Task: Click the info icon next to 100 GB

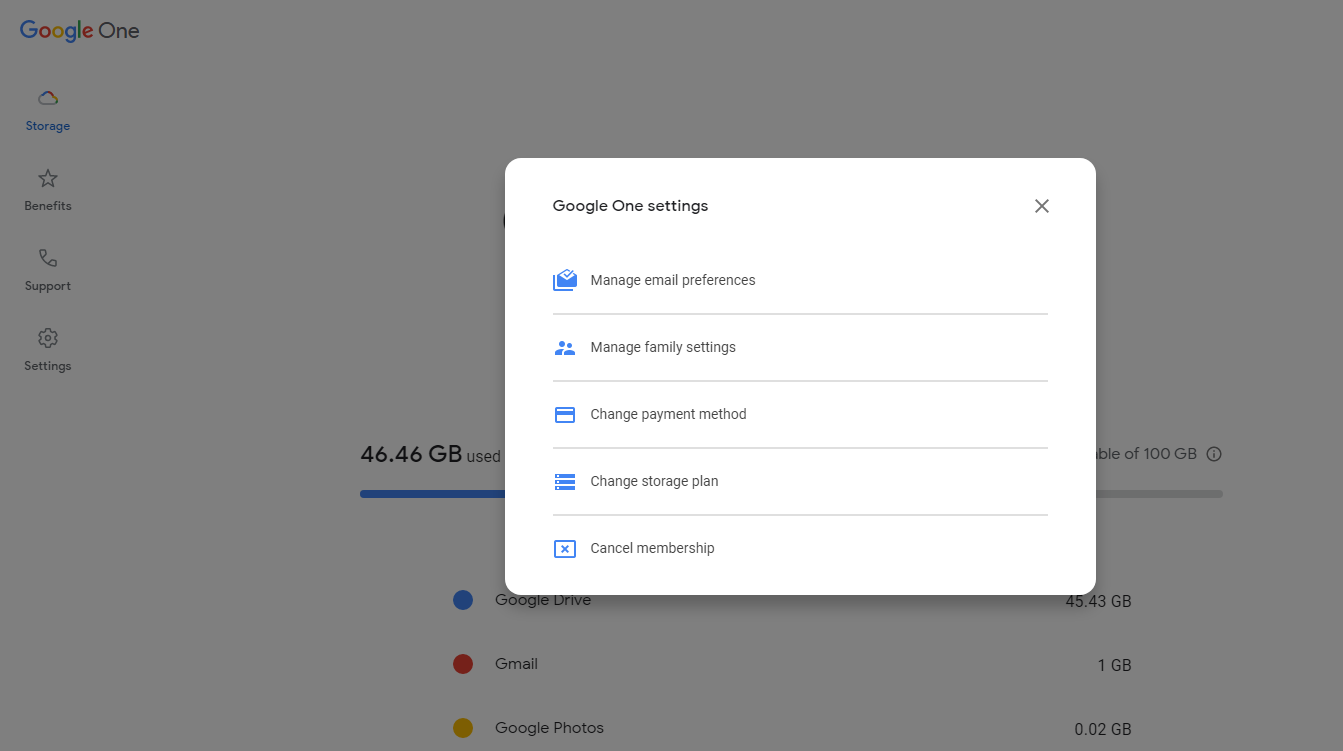Action: pyautogui.click(x=1214, y=453)
